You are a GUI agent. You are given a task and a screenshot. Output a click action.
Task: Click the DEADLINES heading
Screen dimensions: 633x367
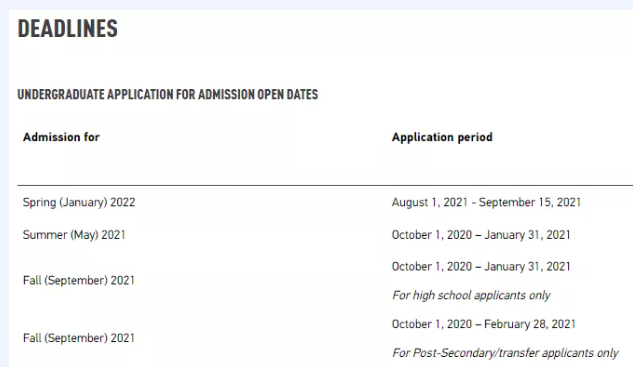coord(67,29)
